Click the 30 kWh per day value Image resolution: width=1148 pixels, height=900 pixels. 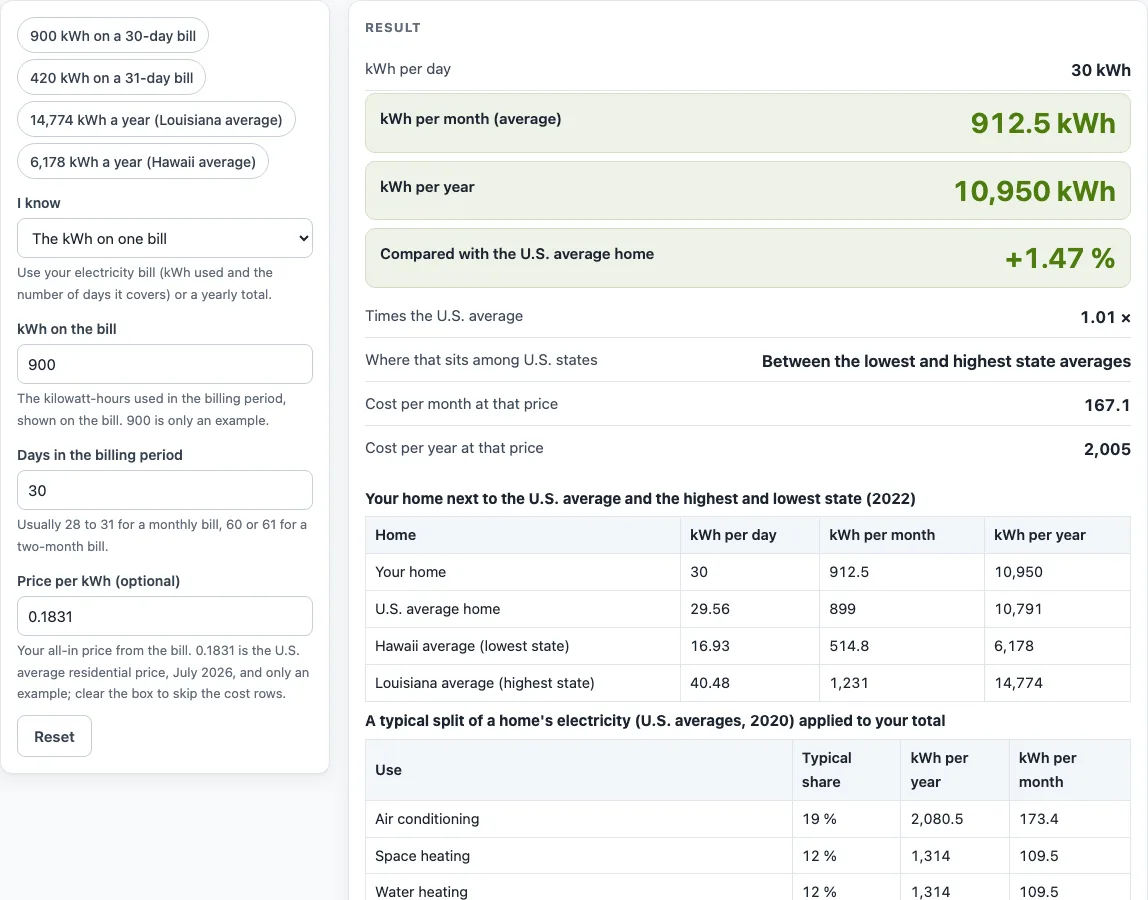pyautogui.click(x=1100, y=70)
